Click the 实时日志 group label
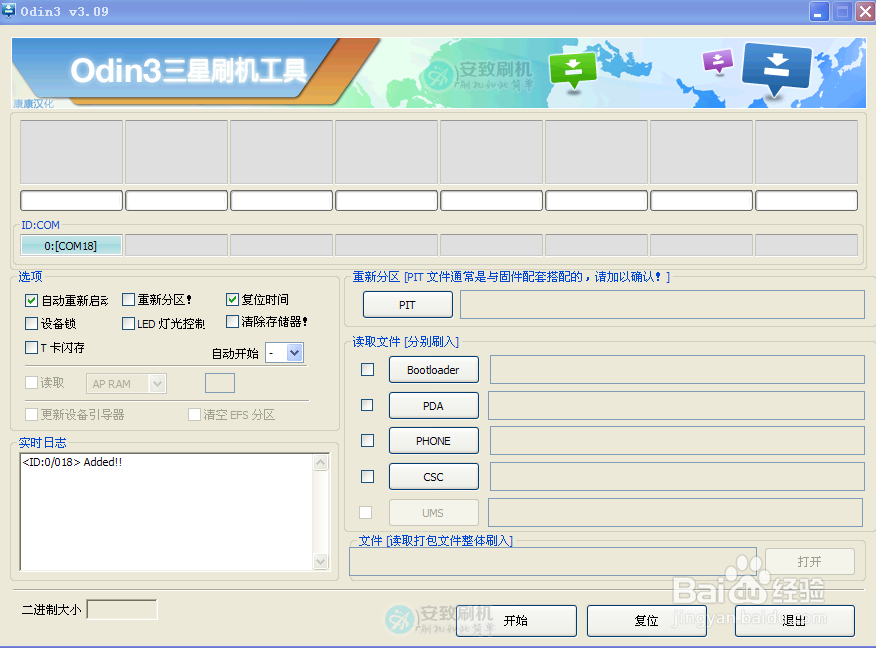This screenshot has height=648, width=876. 42,443
